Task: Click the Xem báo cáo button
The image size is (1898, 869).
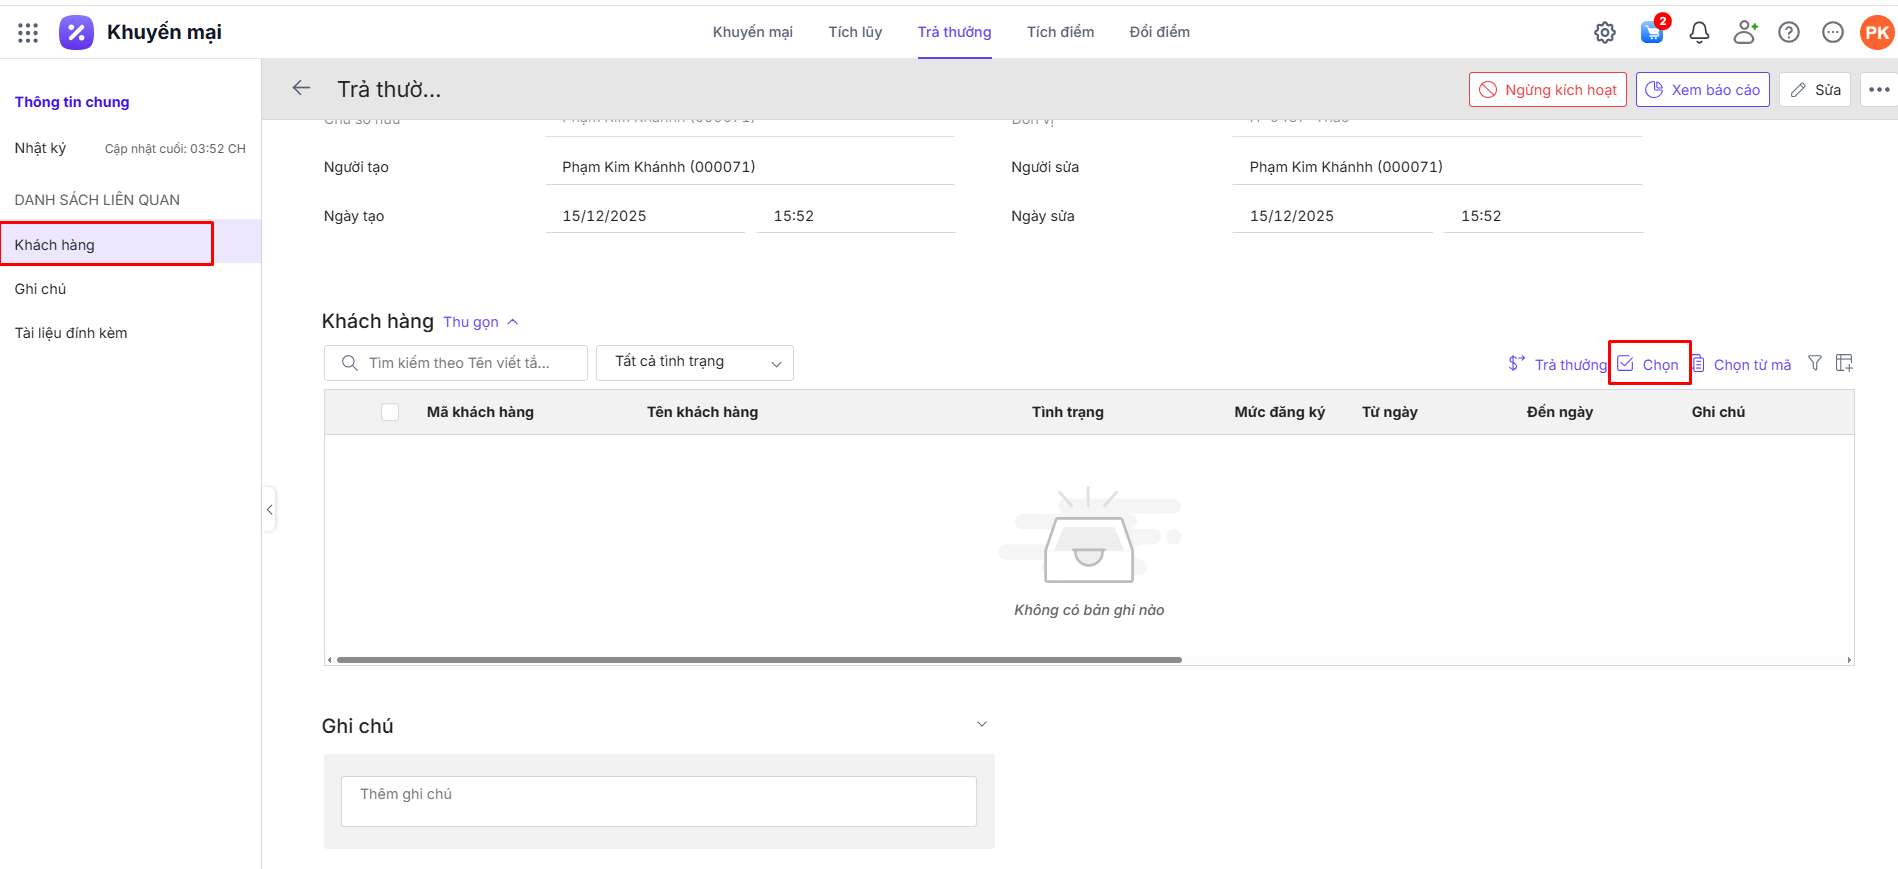Action: [x=1702, y=90]
